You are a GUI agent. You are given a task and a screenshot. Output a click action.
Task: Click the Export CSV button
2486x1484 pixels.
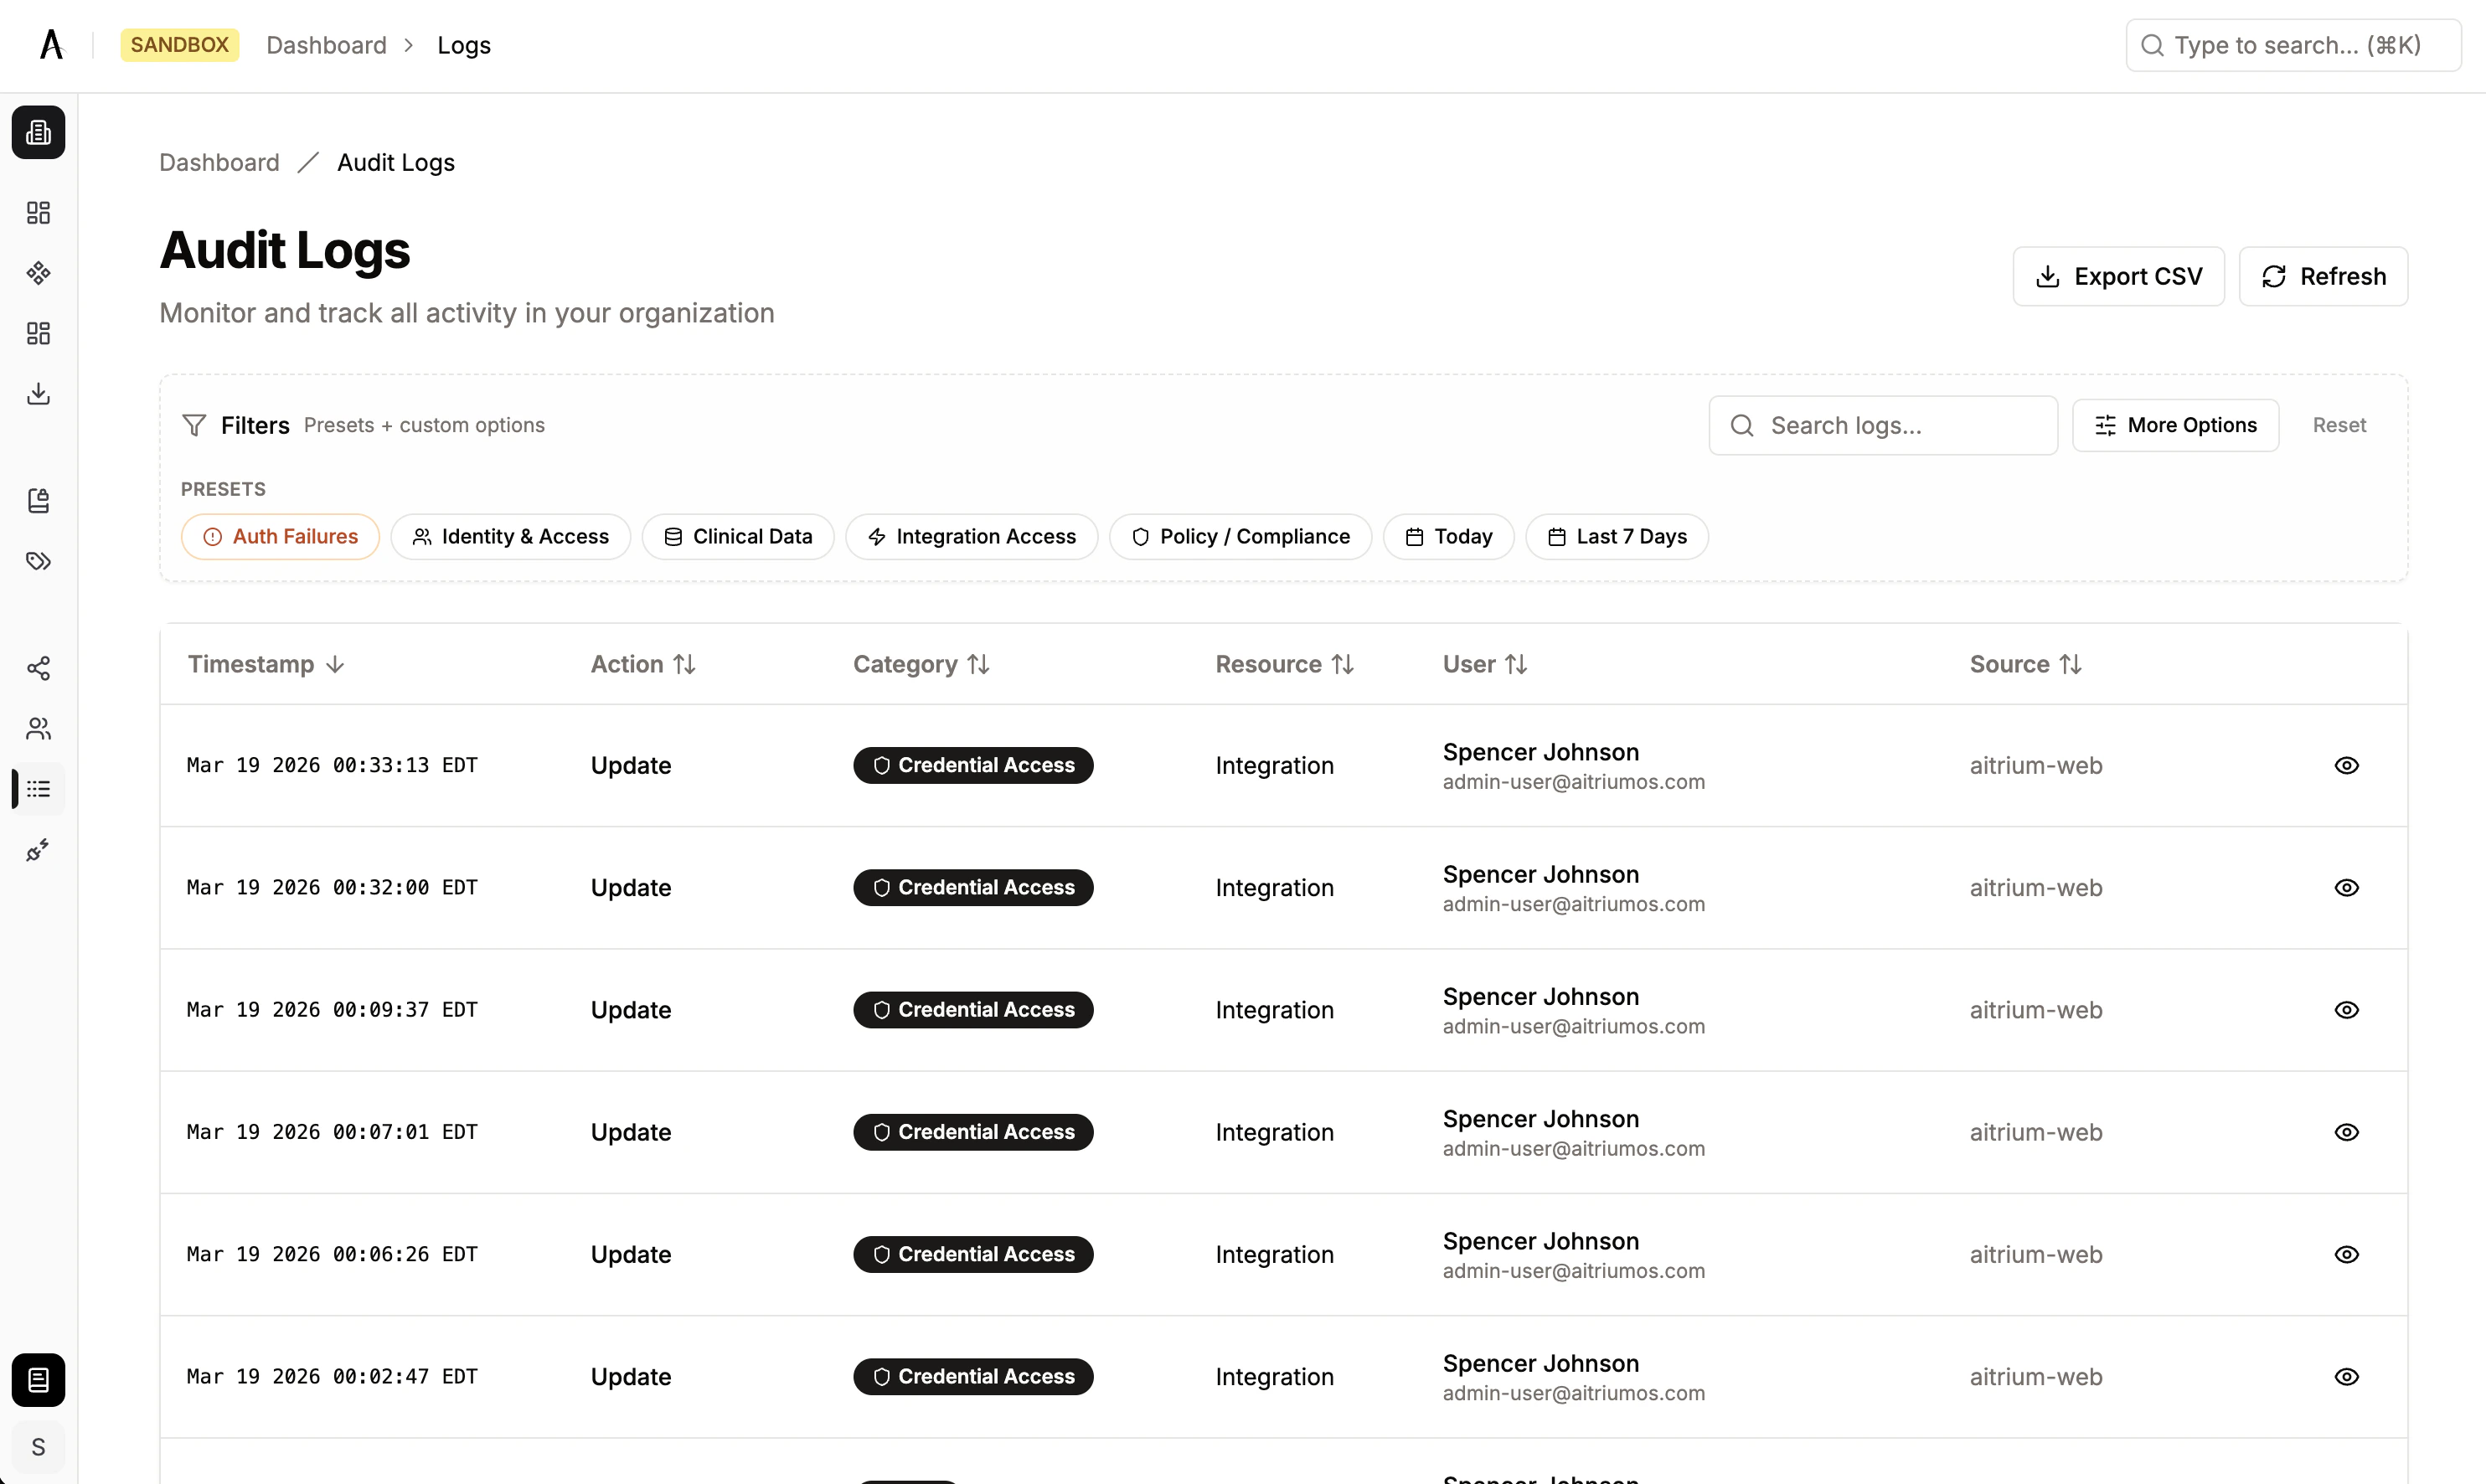pos(2118,276)
